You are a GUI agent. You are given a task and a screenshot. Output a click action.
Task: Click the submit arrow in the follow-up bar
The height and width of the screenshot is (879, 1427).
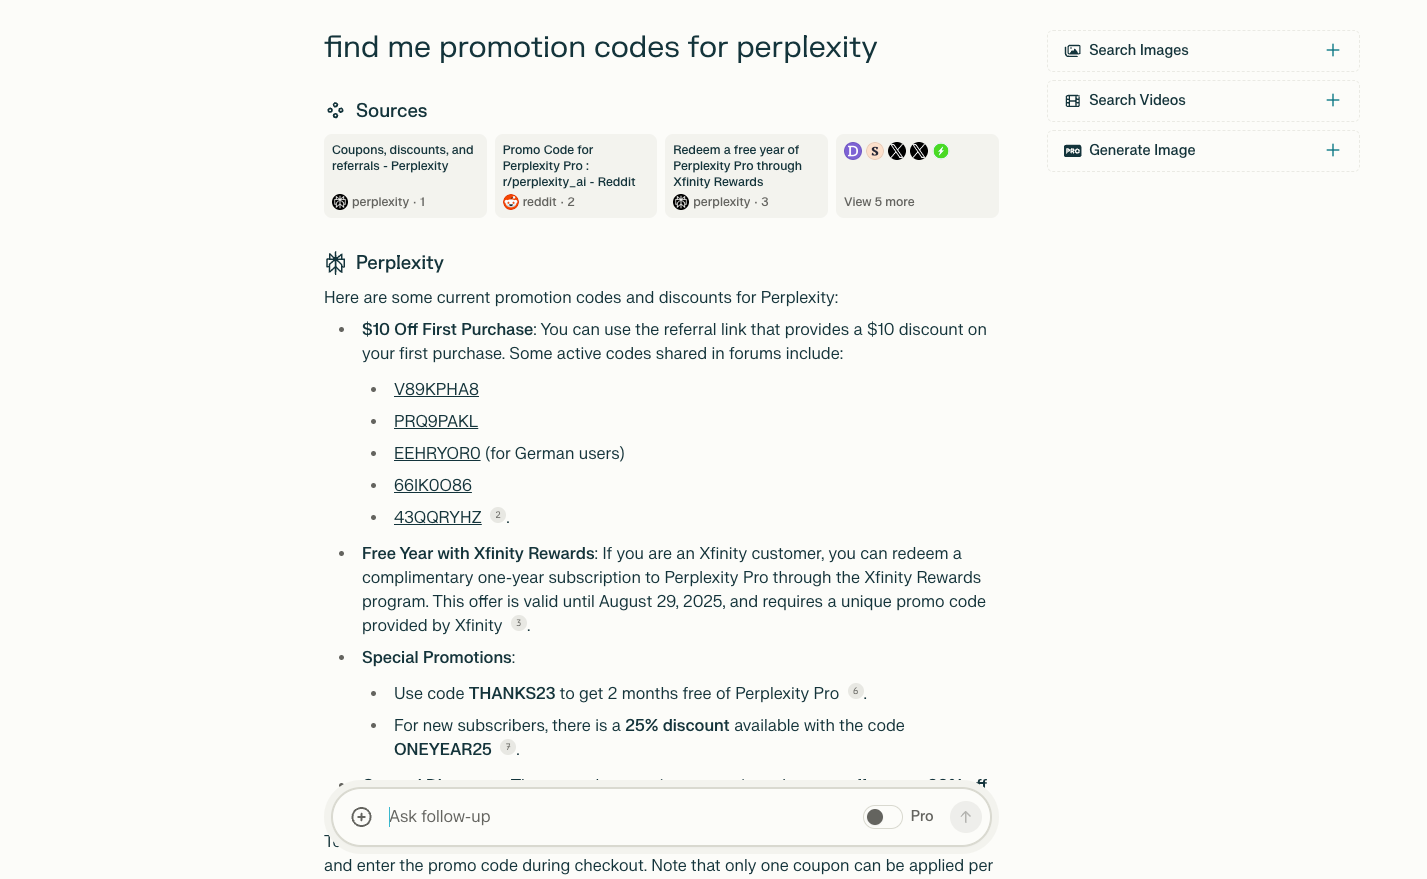pos(965,816)
